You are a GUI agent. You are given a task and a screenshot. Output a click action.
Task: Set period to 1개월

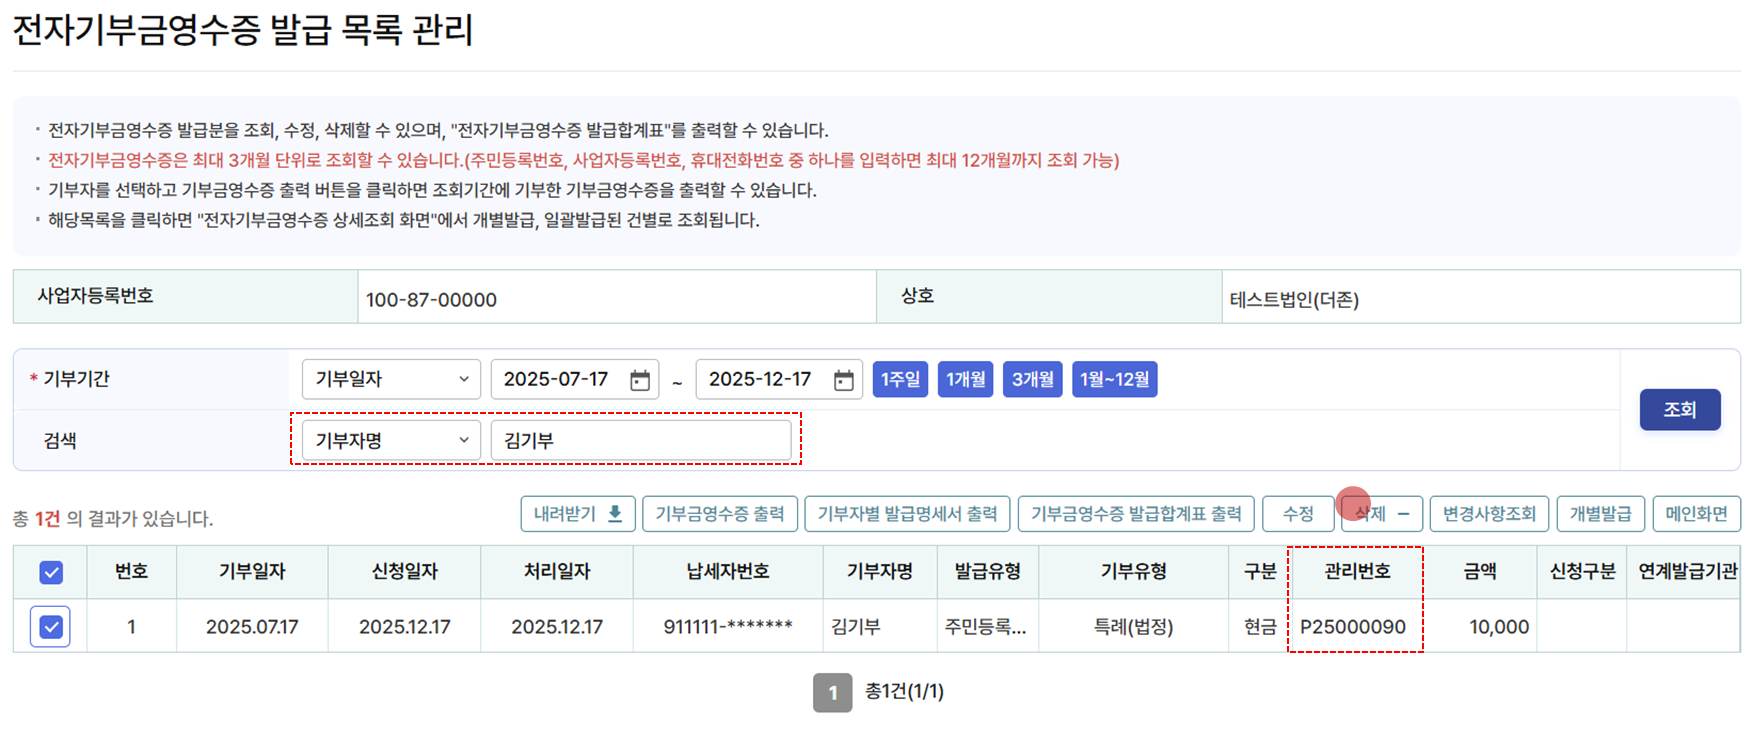(965, 380)
